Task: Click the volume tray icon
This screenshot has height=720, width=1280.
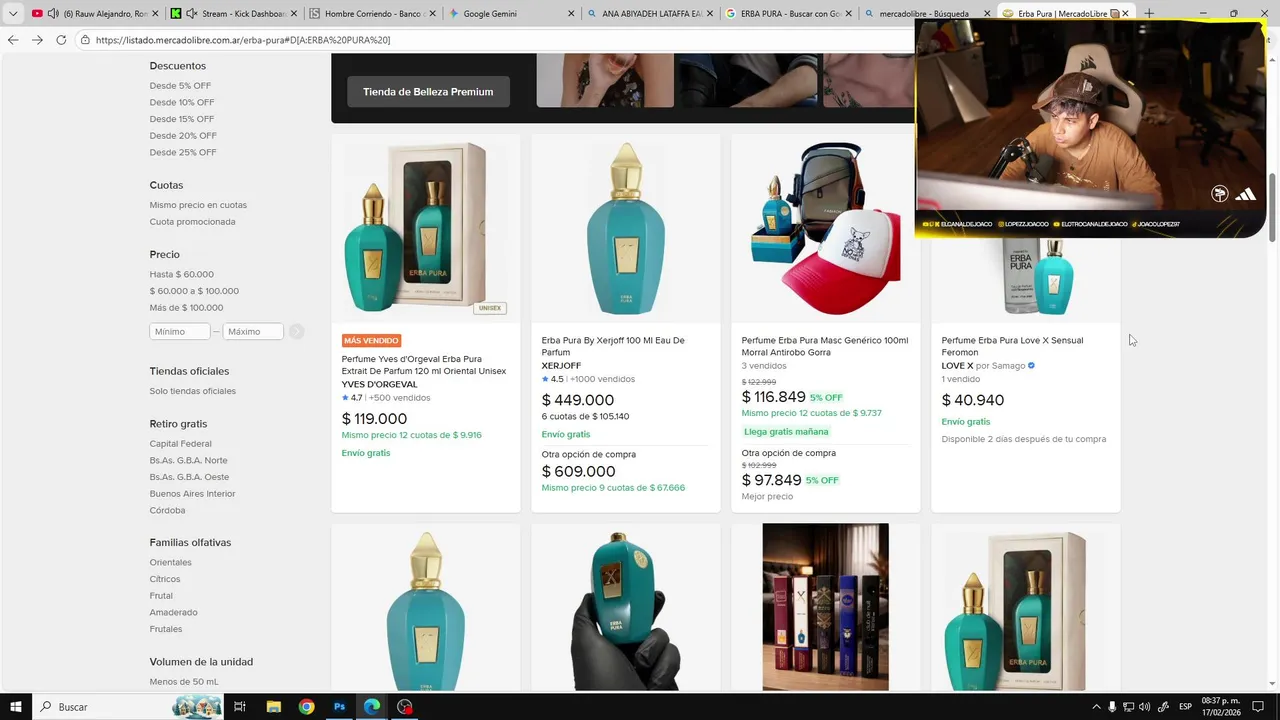Action: pos(1144,707)
